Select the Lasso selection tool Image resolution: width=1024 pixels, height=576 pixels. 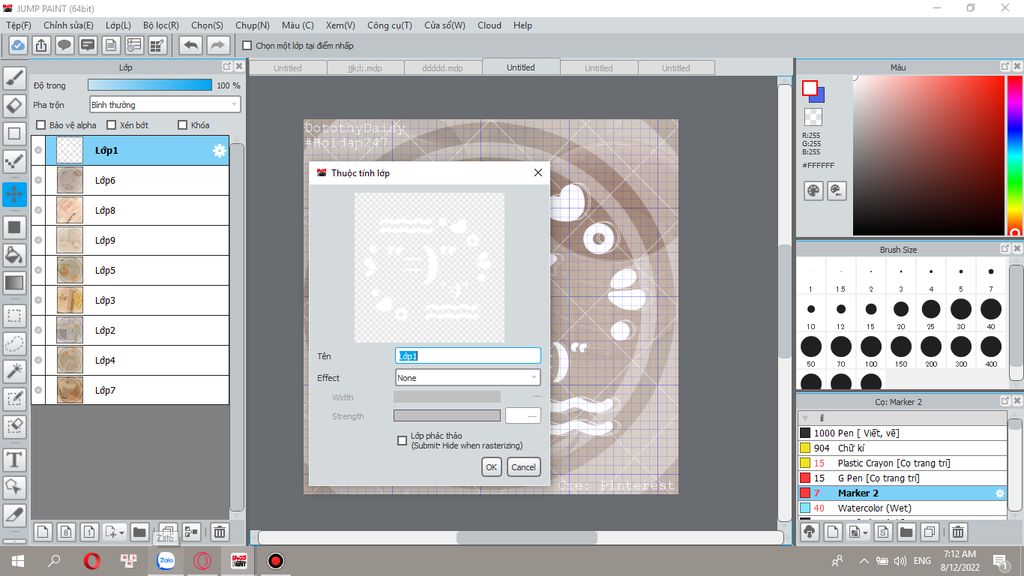pyautogui.click(x=14, y=344)
